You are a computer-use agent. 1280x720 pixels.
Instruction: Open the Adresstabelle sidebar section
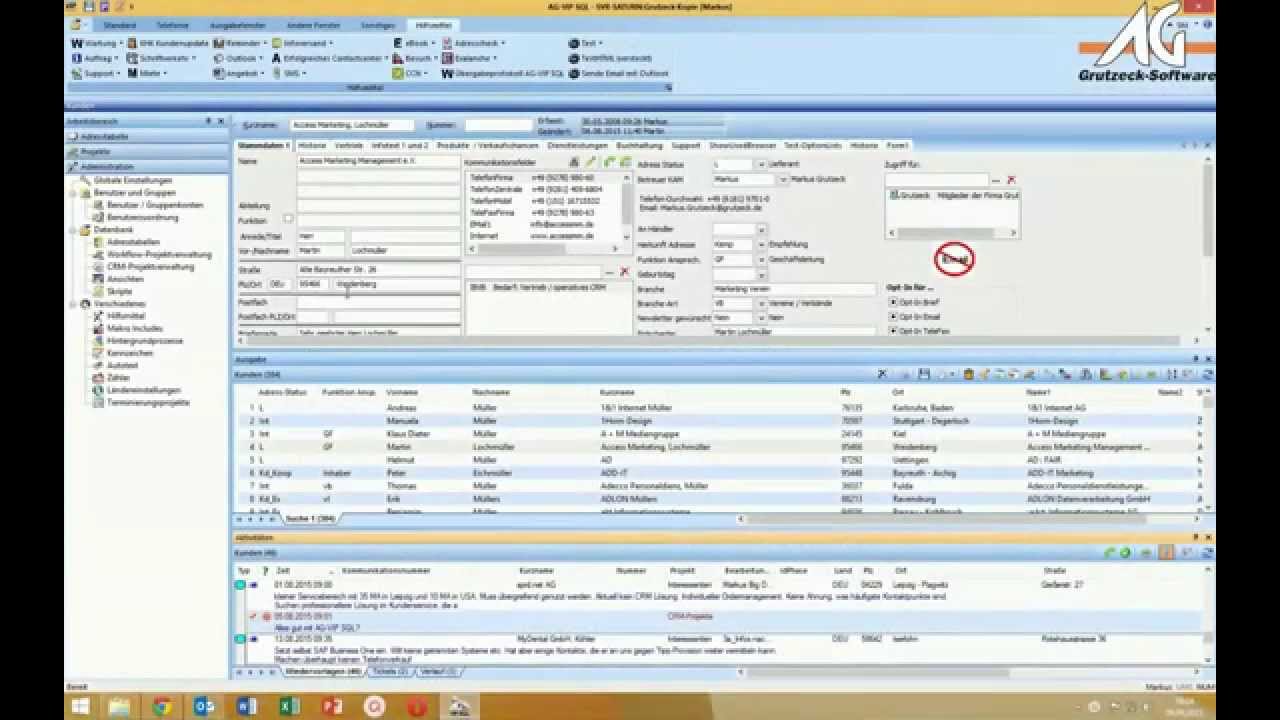point(148,136)
